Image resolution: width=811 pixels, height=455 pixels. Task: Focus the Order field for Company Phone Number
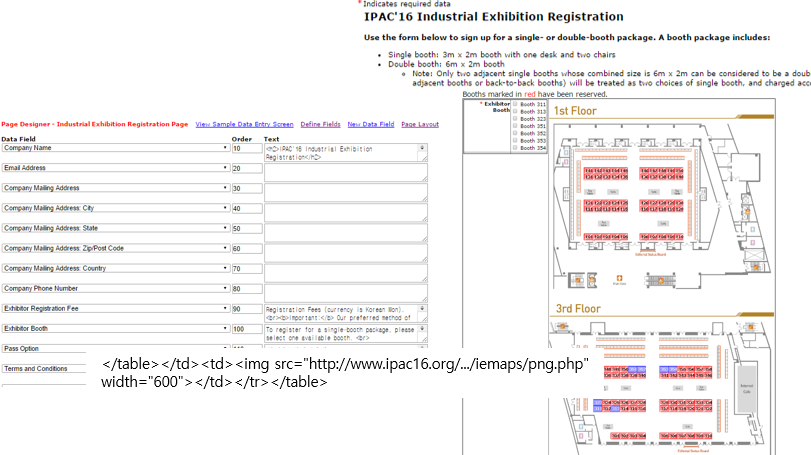click(245, 289)
